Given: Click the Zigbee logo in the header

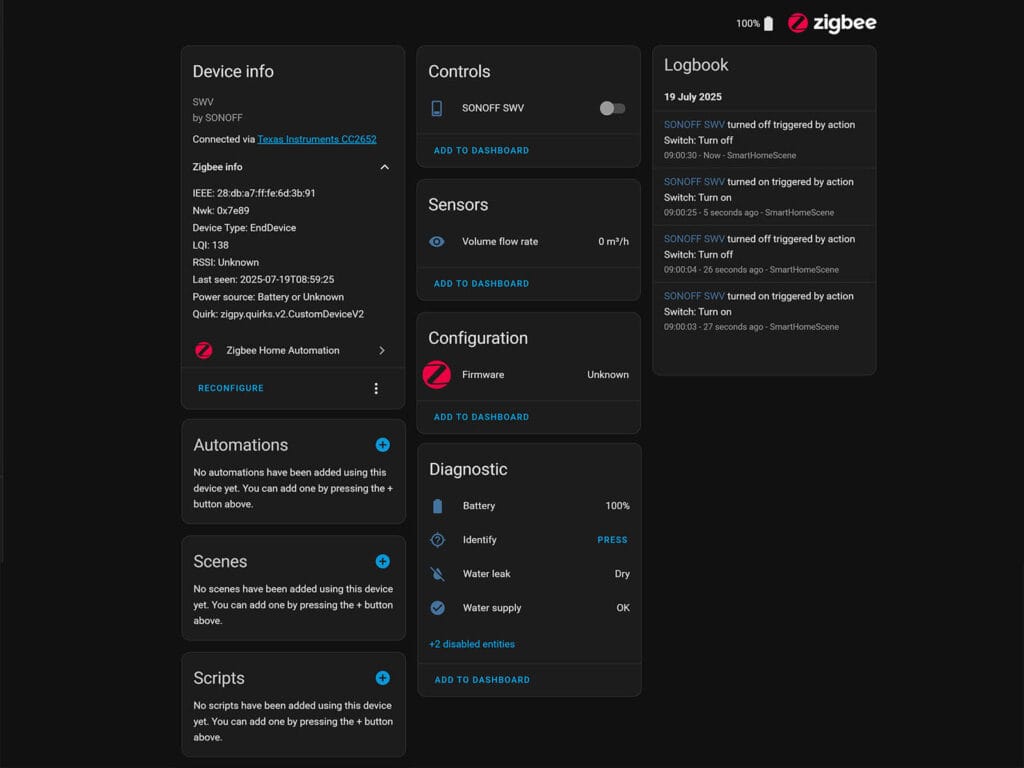Looking at the screenshot, I should click(x=831, y=24).
